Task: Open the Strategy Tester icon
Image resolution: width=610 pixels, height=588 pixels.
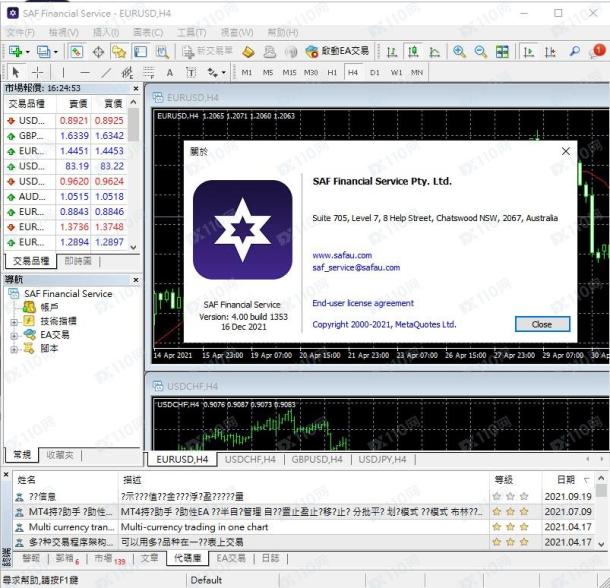Action: pos(162,52)
